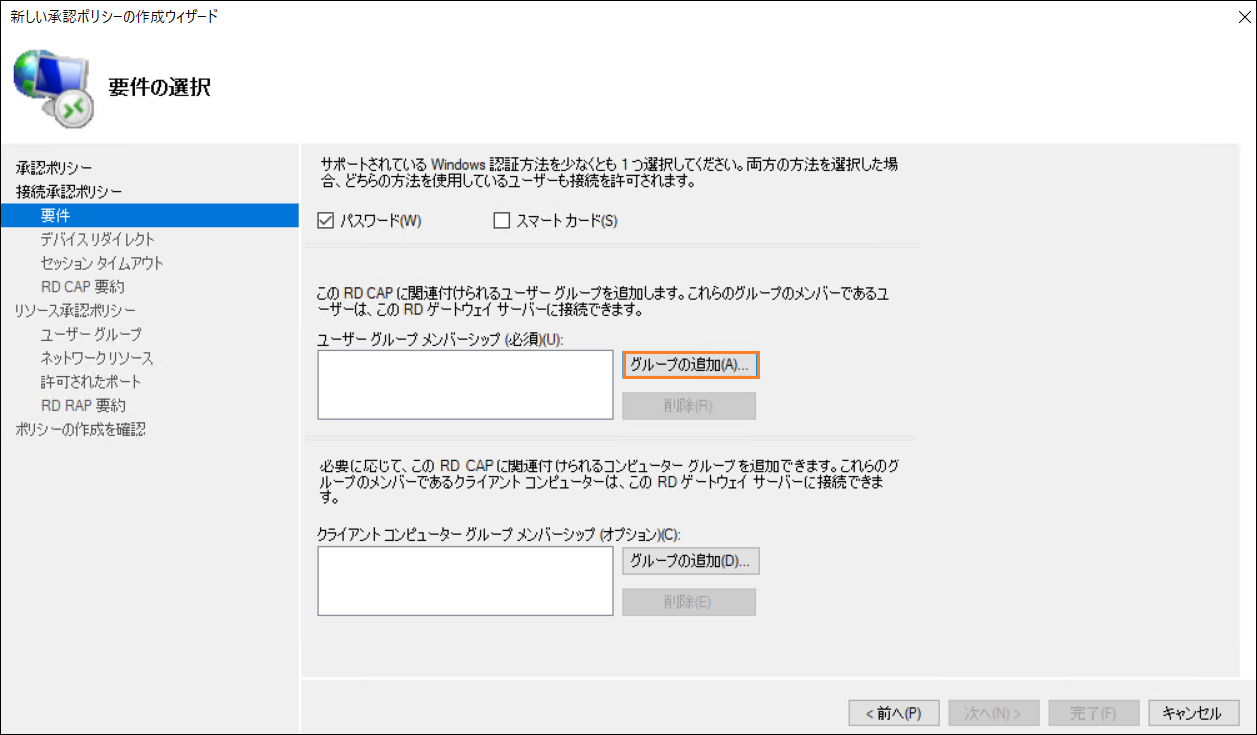Open the デバイス リダイレクト step
Screen dimensions: 1257x735
click(x=97, y=239)
